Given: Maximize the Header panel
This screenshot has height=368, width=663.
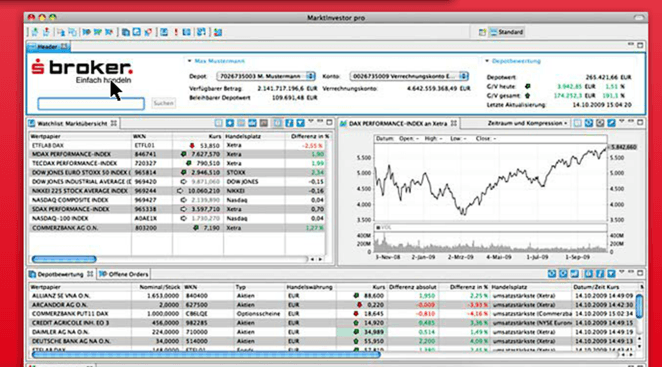Looking at the screenshot, I should [640, 45].
